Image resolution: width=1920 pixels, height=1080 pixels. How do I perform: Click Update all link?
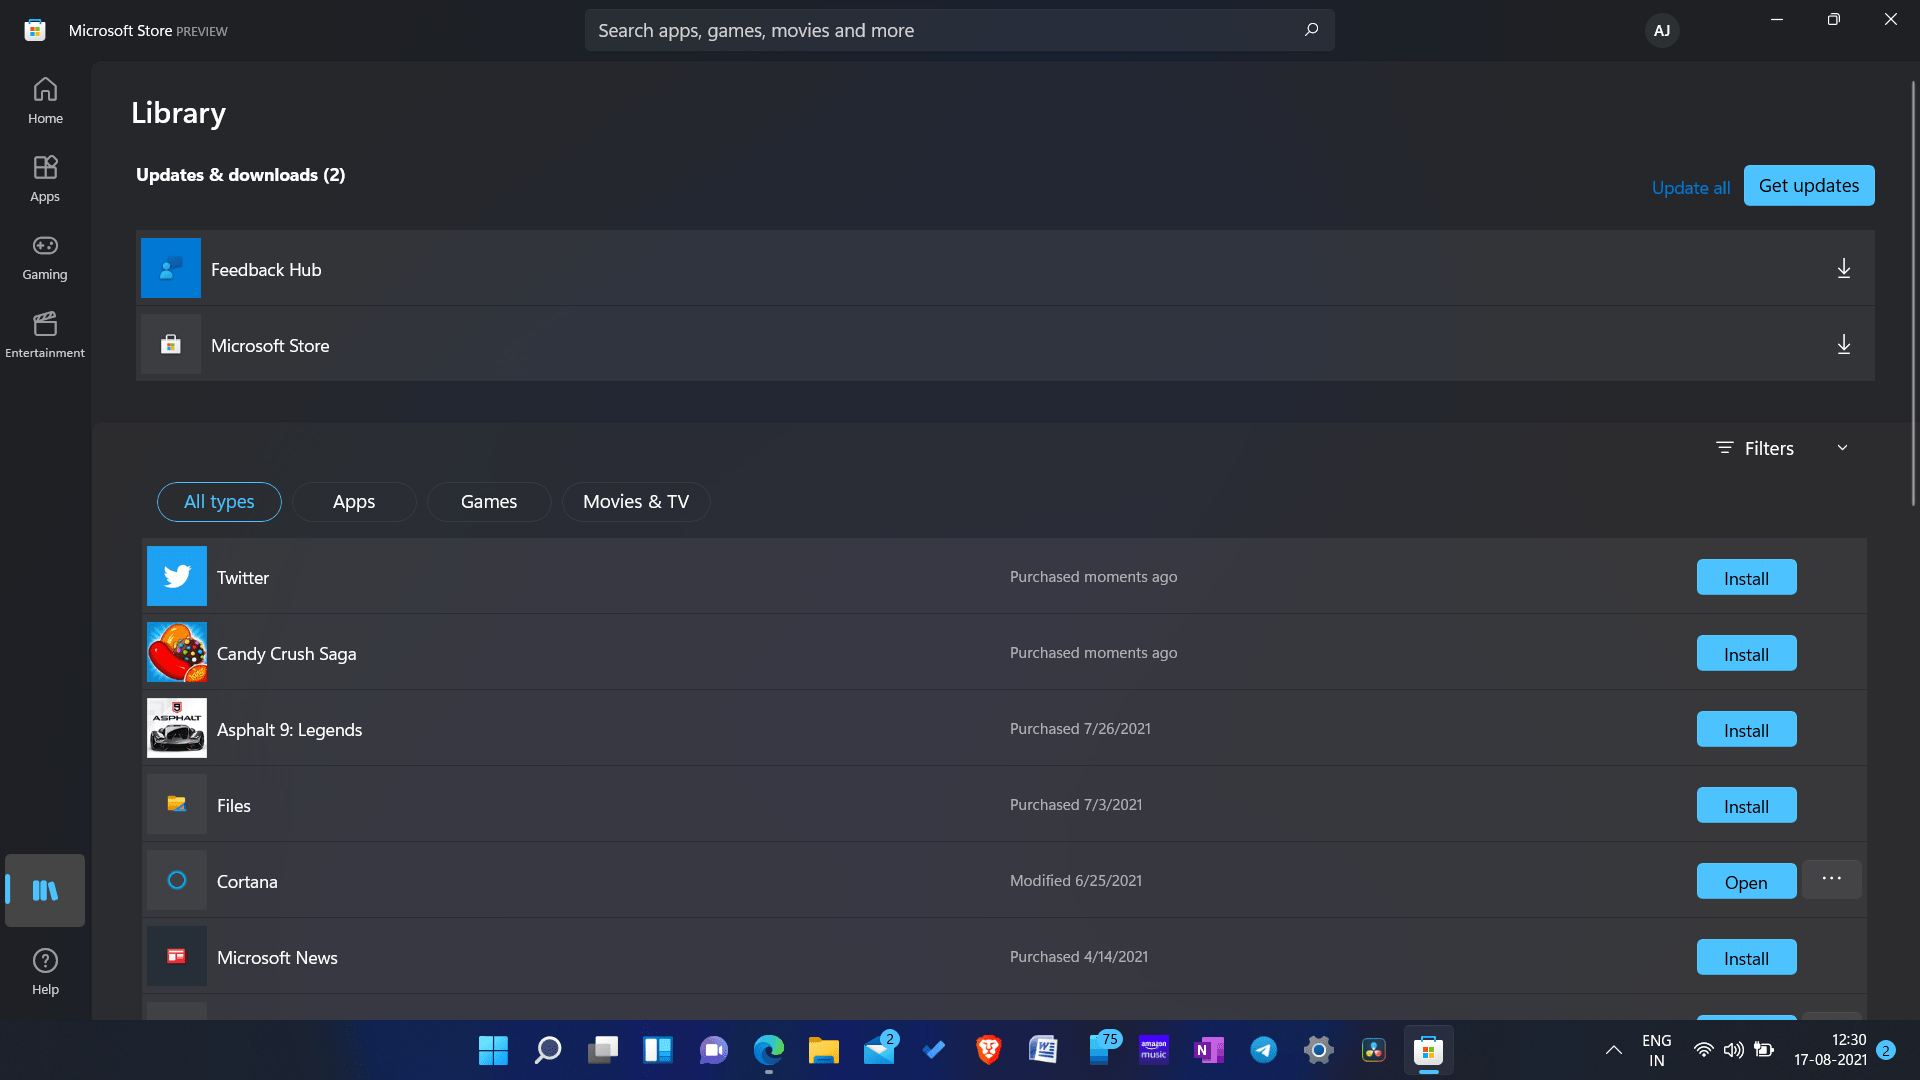(1691, 187)
